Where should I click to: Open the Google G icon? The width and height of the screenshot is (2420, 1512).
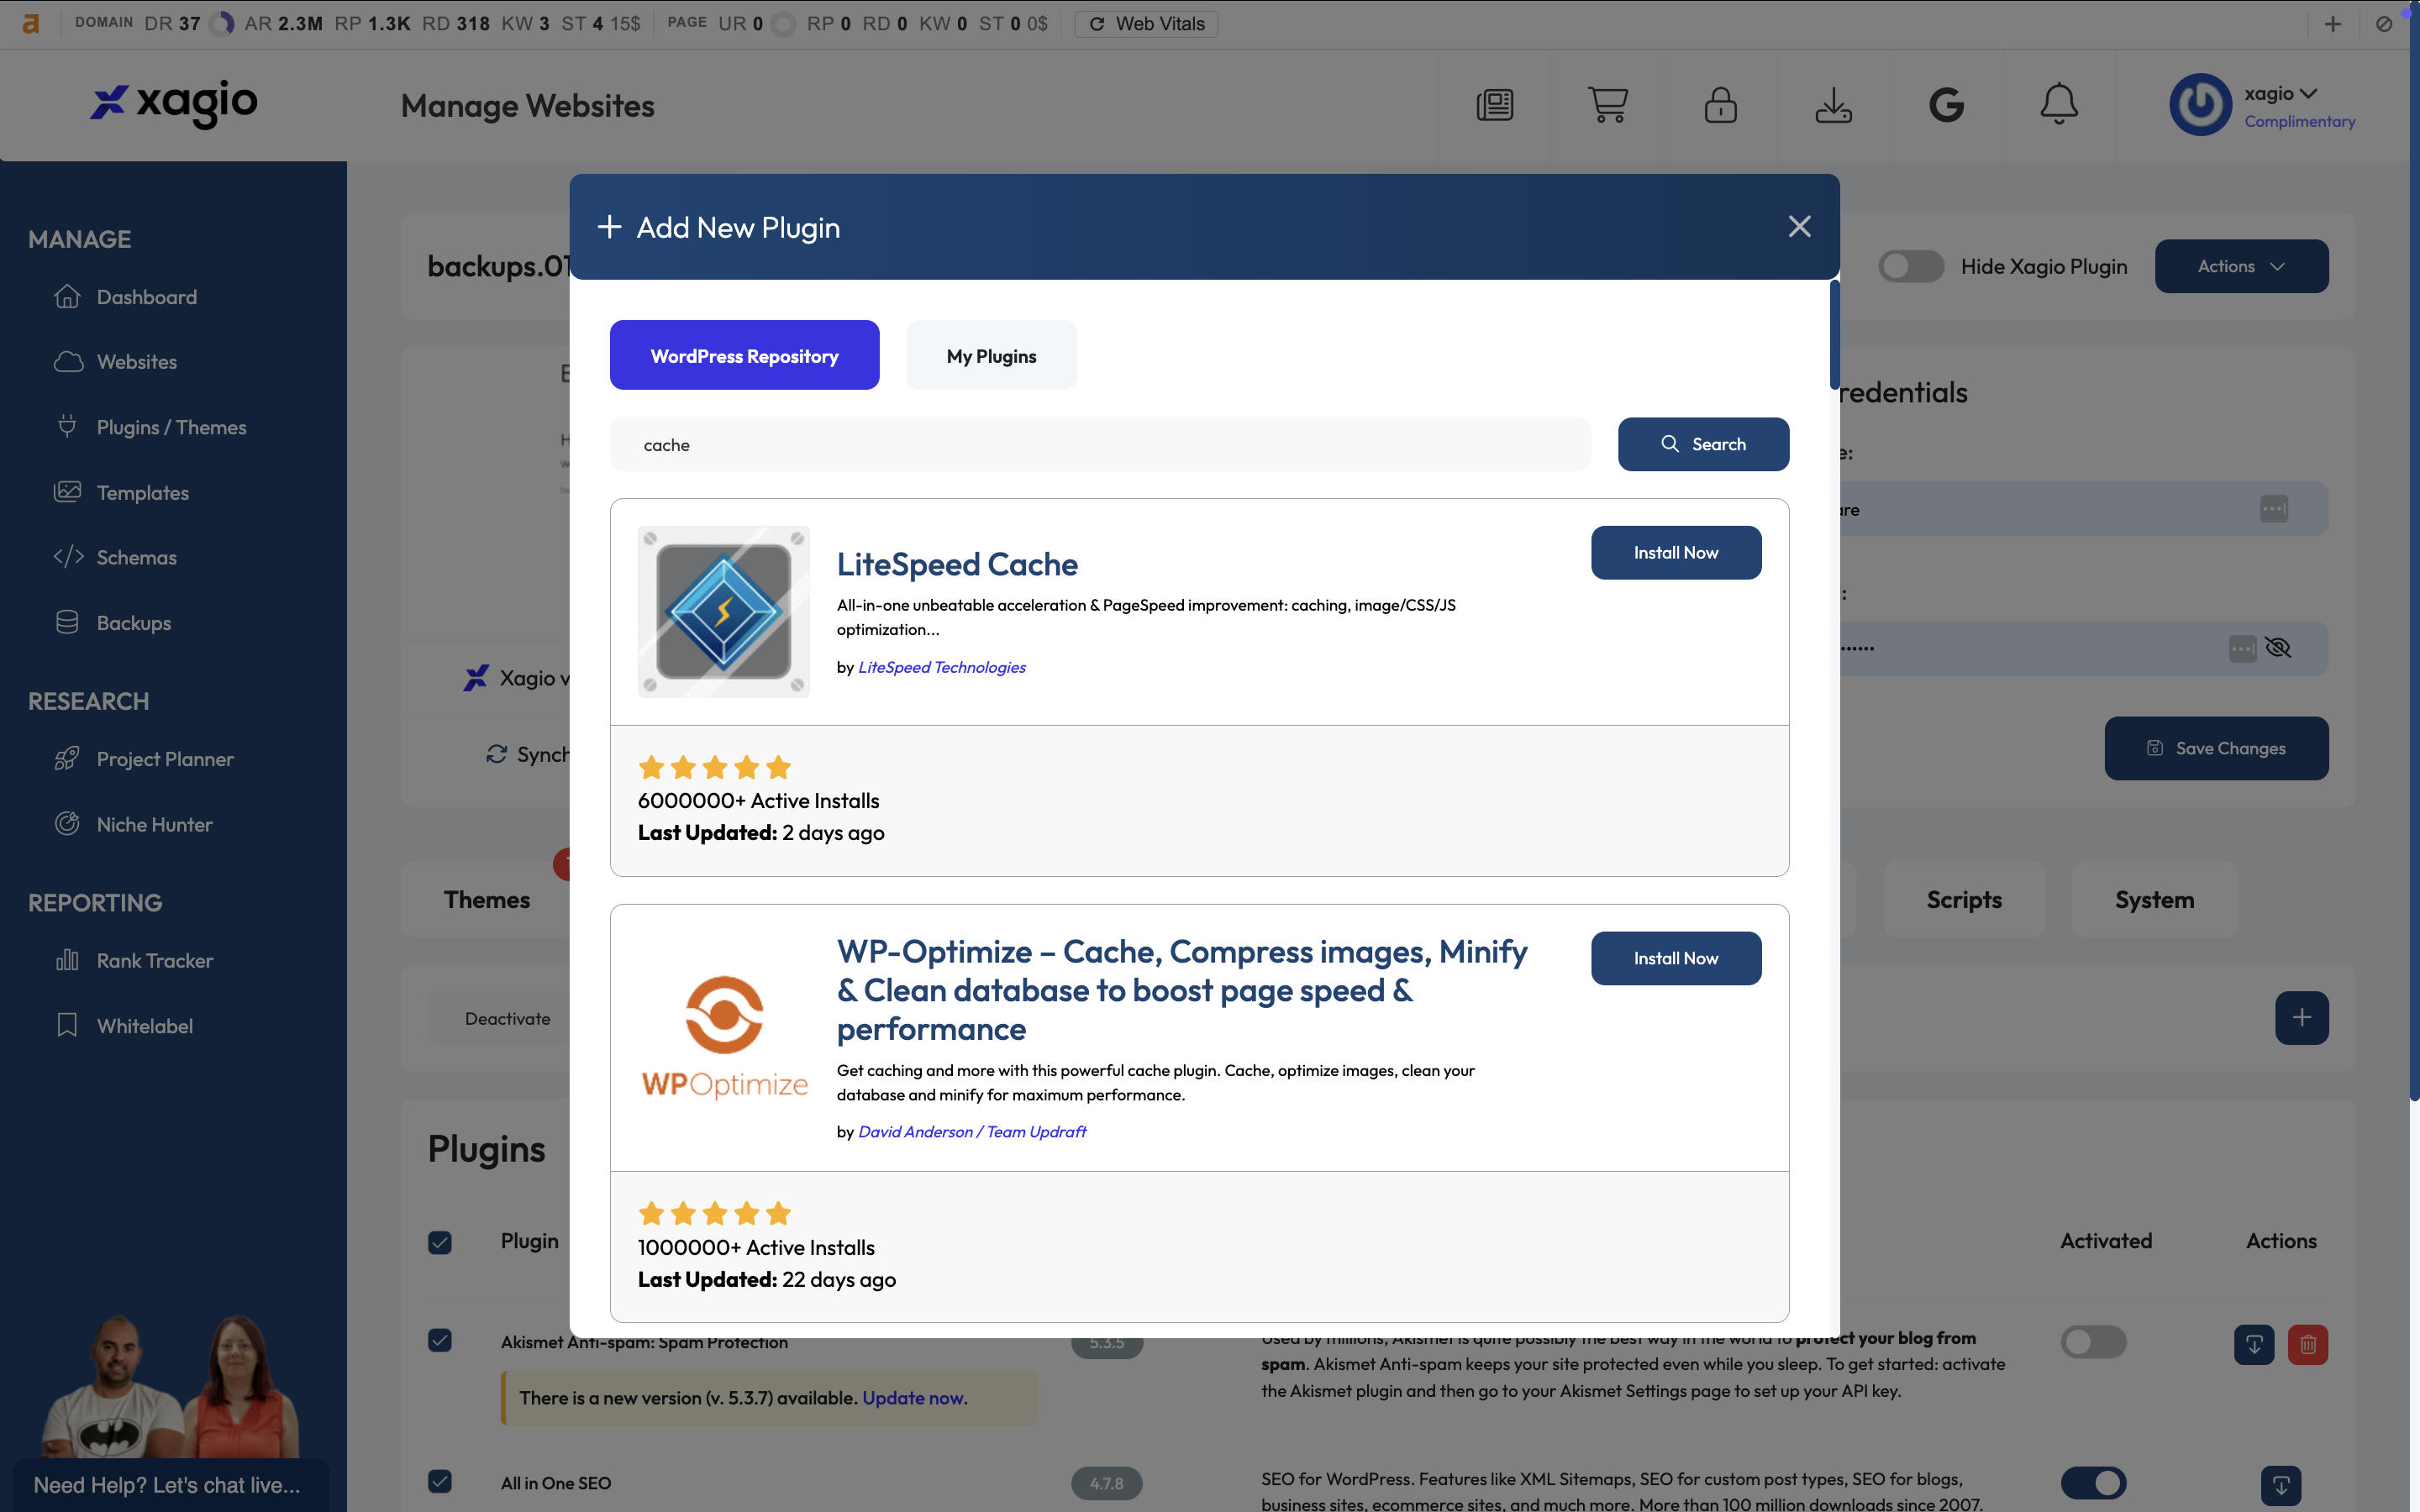coord(1946,105)
